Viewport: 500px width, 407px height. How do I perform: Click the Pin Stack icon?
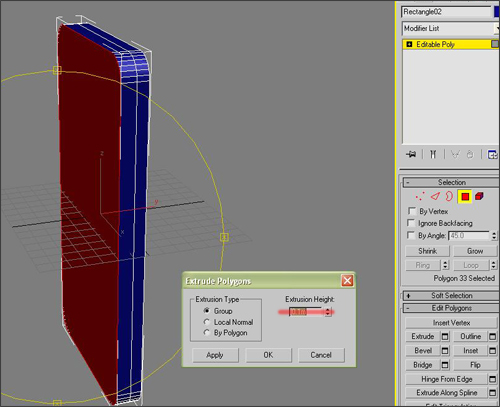click(411, 154)
